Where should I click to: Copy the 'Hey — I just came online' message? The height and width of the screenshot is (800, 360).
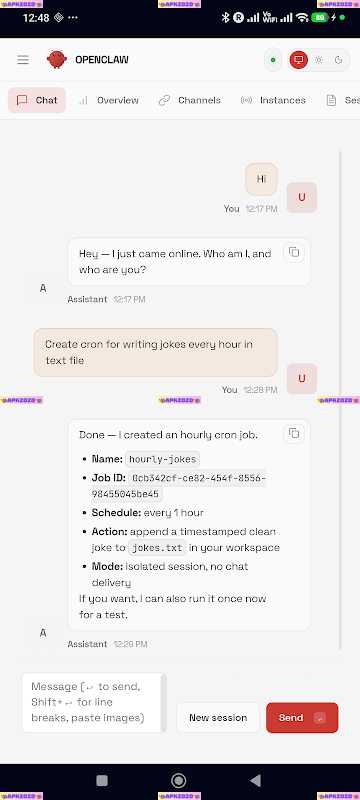294,252
